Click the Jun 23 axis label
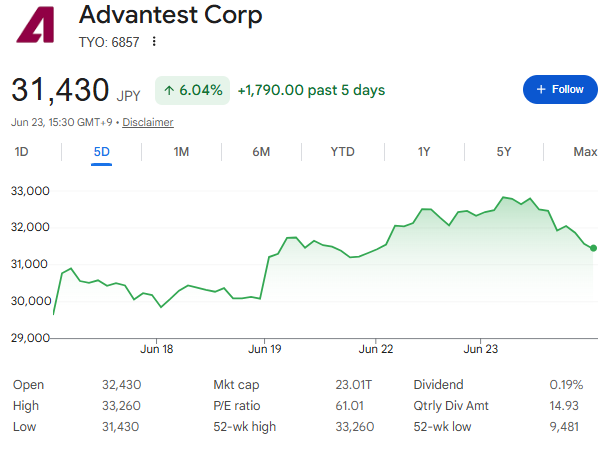610x451 pixels. (481, 349)
